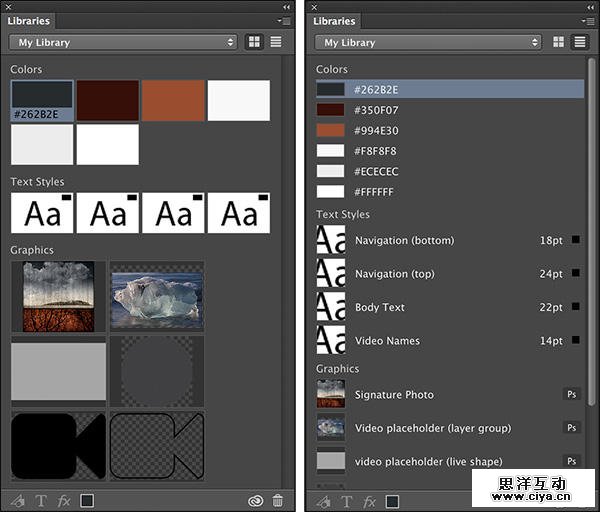Open panel flyout menu in left panel
The image size is (600, 512).
click(286, 20)
